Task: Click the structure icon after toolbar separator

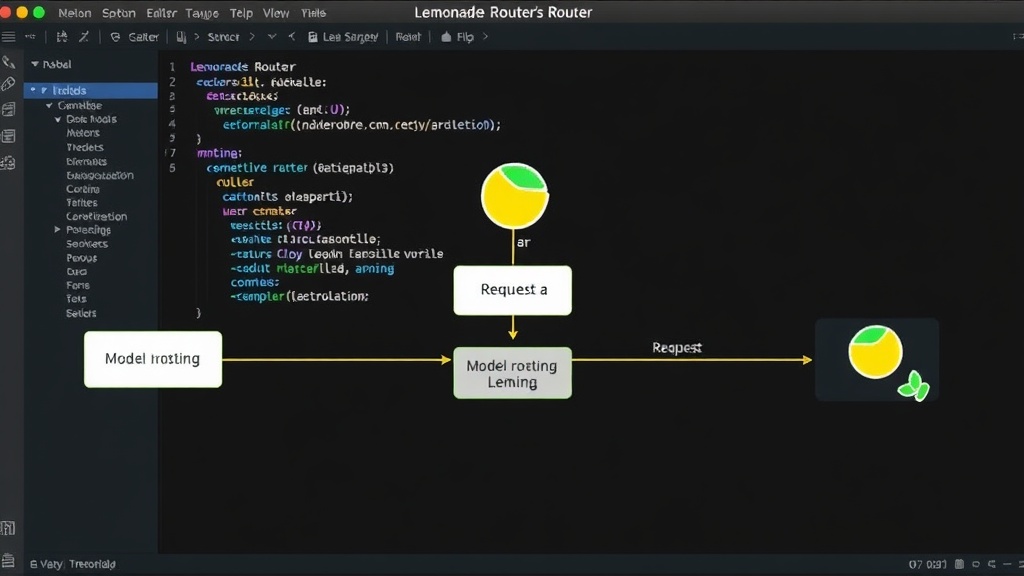Action: (62, 37)
